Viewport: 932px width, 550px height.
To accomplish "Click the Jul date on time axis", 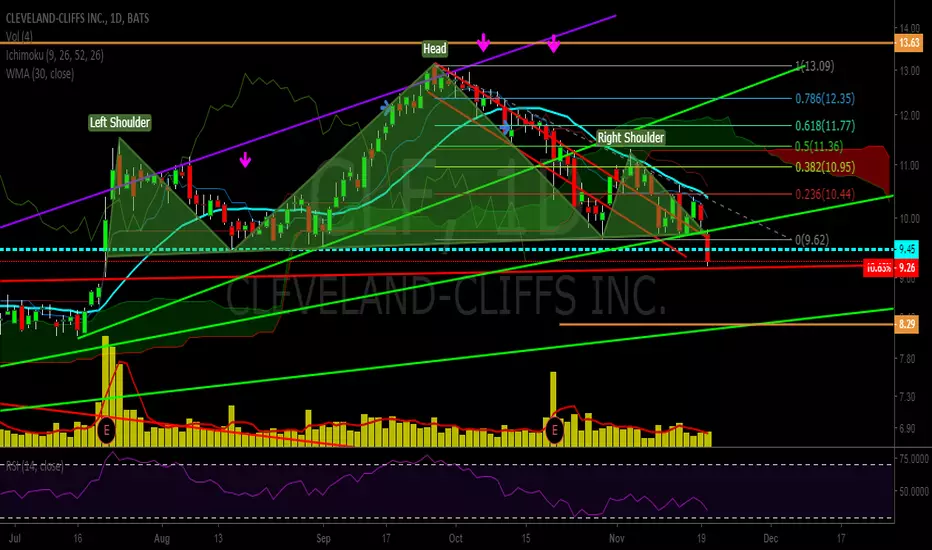I will point(15,538).
